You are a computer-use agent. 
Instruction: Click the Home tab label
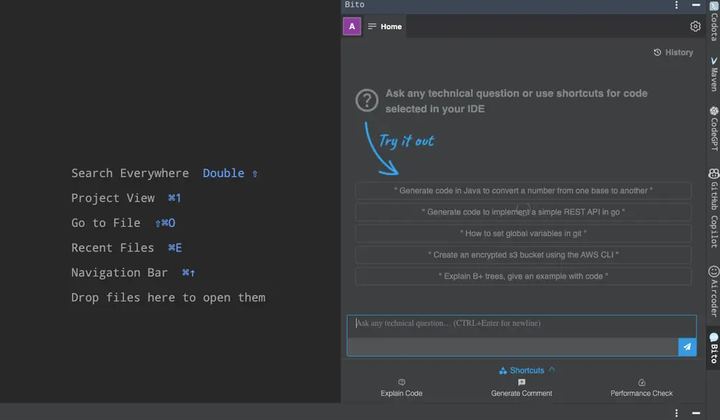tap(391, 27)
